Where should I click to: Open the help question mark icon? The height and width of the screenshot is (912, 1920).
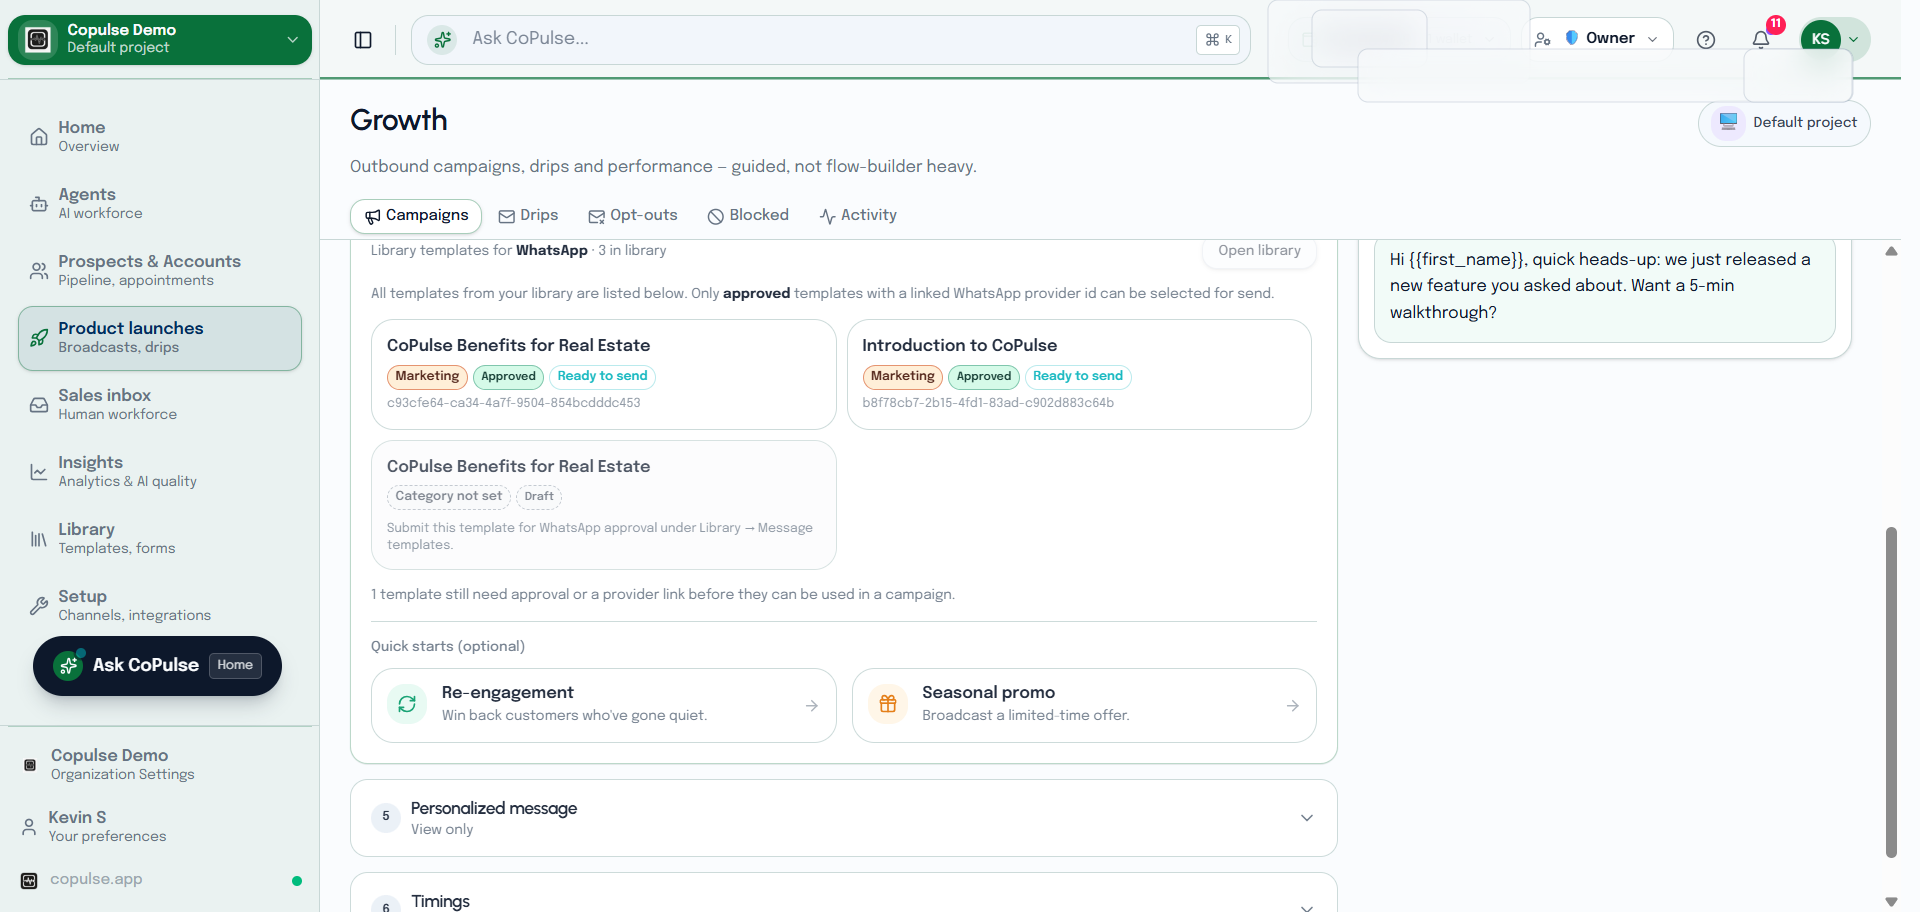[1706, 40]
